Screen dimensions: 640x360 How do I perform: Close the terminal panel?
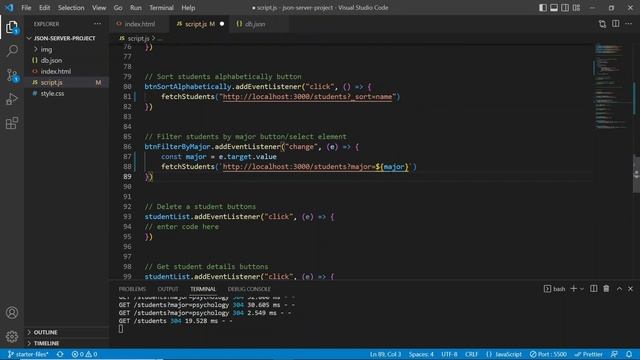pyautogui.click(x=630, y=289)
